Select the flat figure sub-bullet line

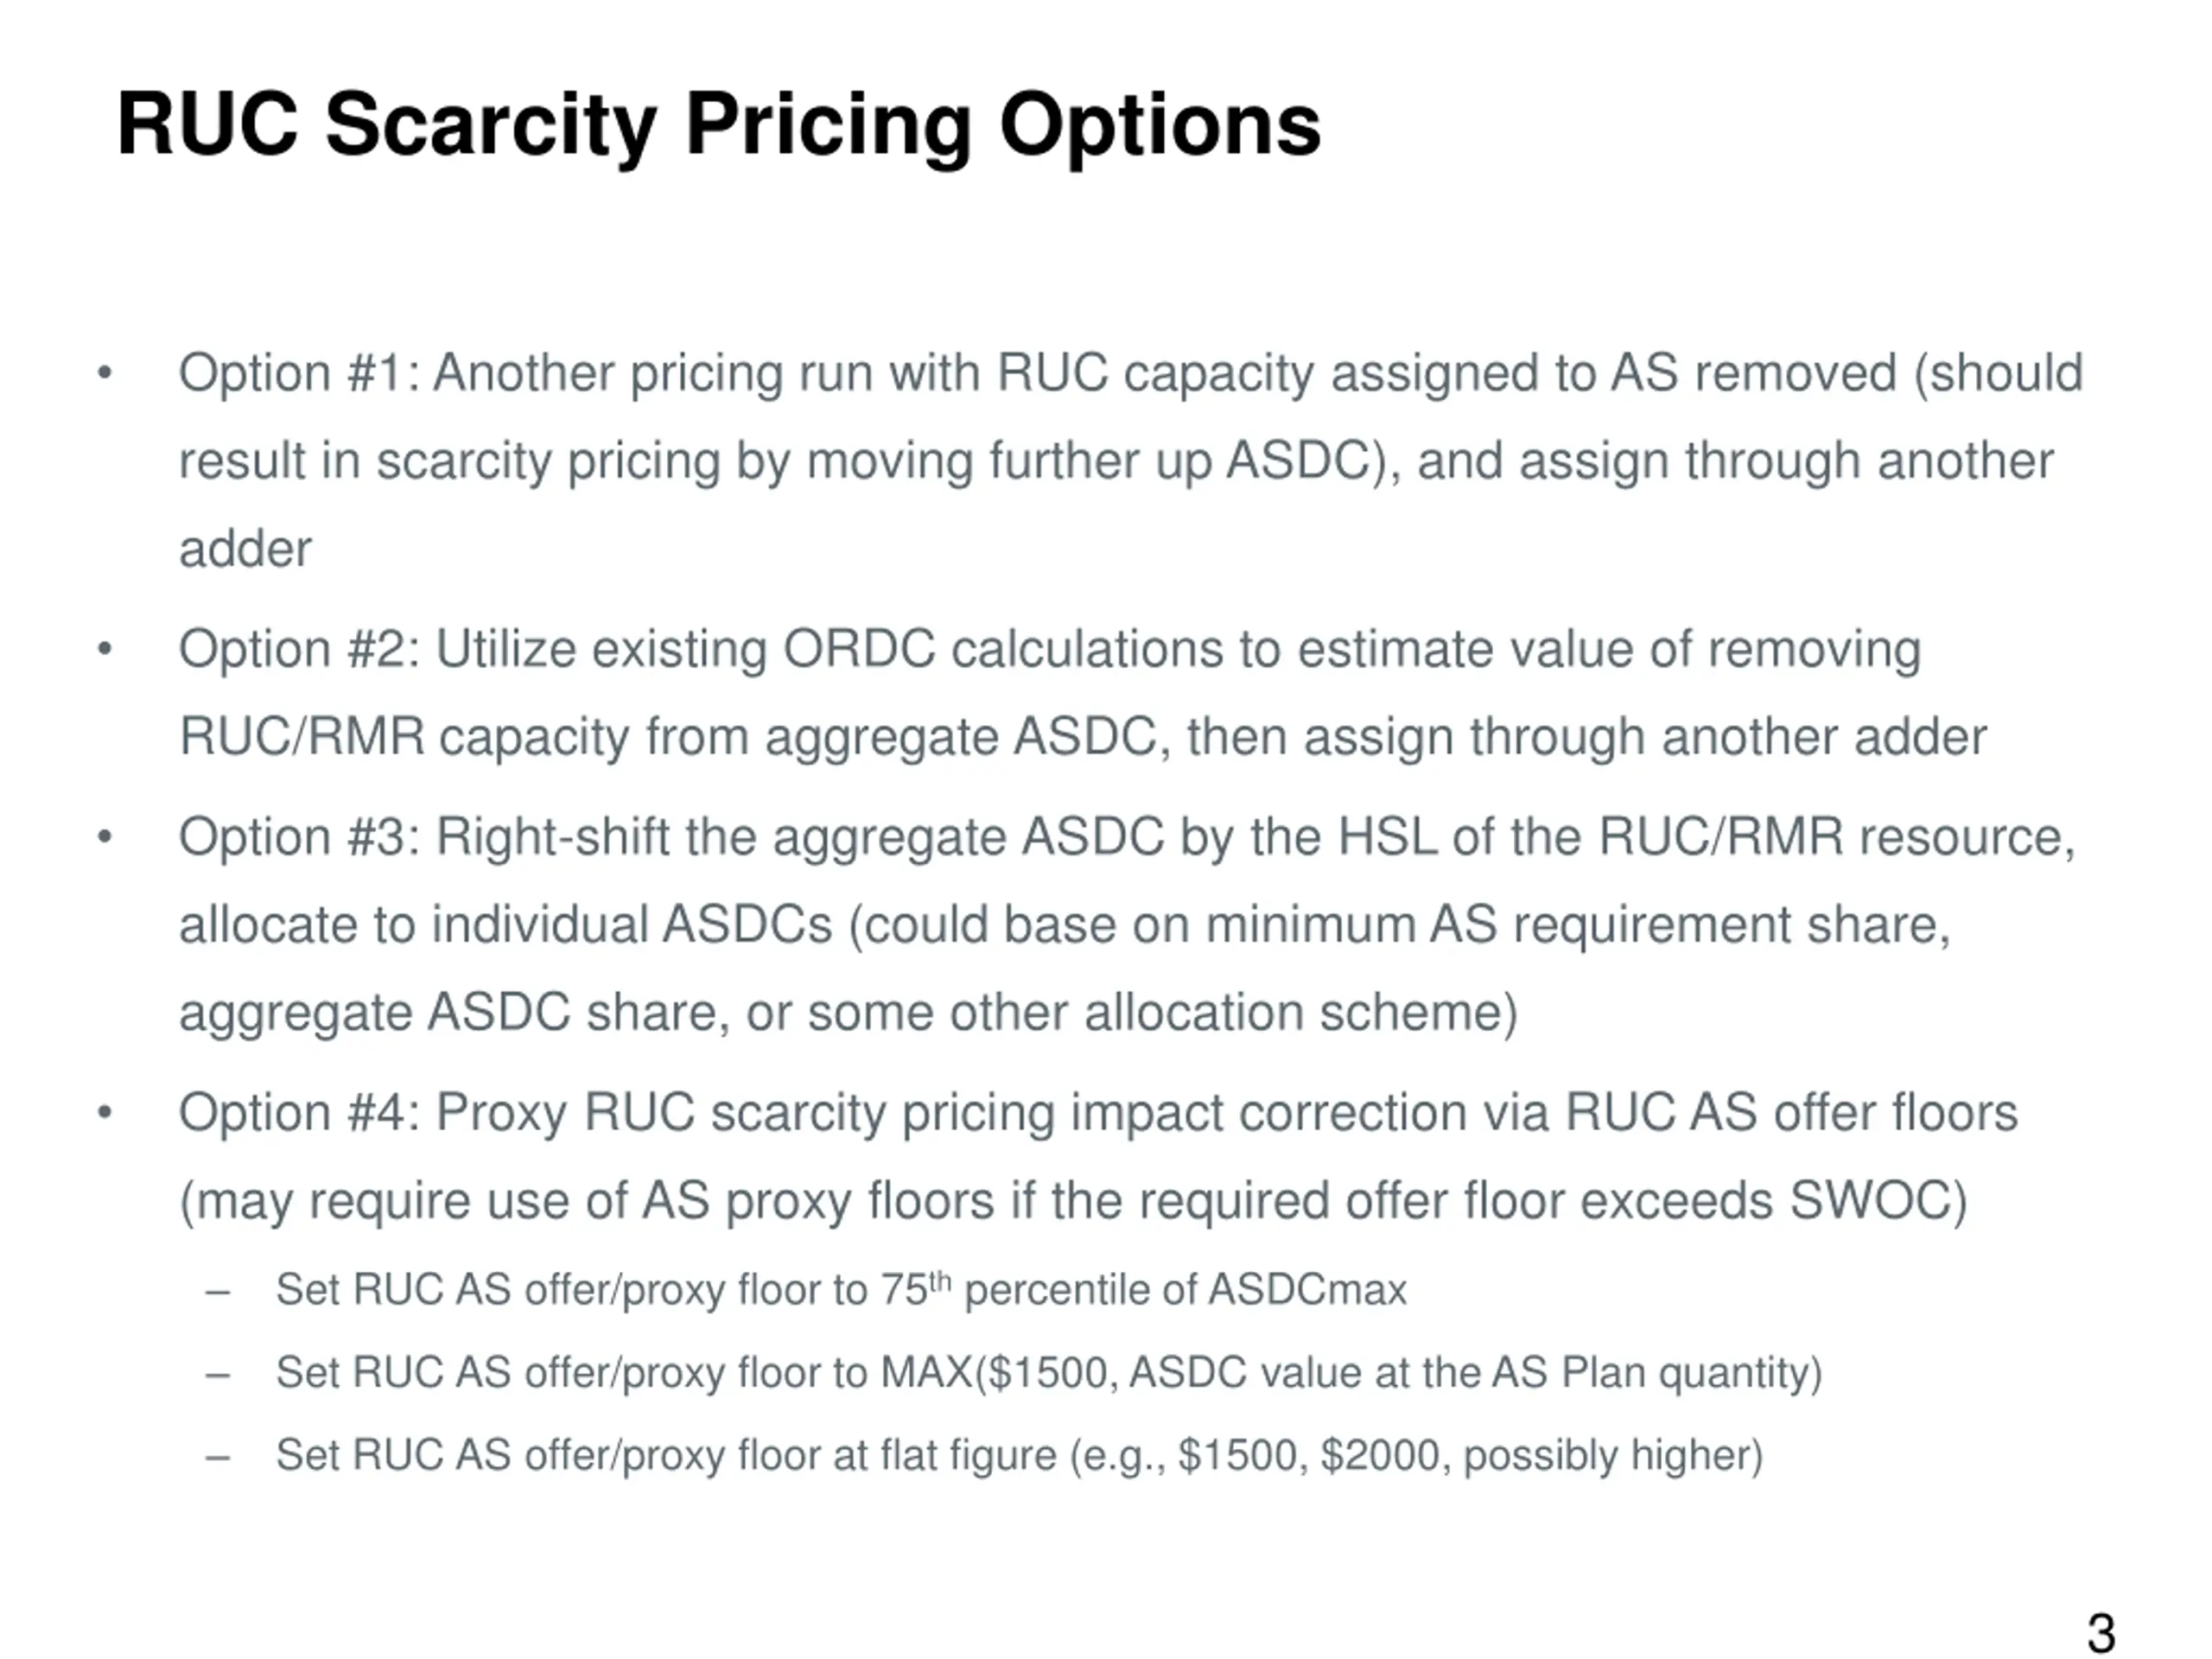pos(1019,1456)
